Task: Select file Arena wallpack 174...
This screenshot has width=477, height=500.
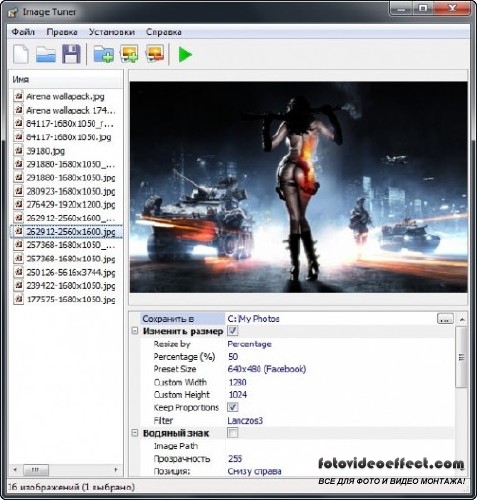Action: click(x=71, y=110)
